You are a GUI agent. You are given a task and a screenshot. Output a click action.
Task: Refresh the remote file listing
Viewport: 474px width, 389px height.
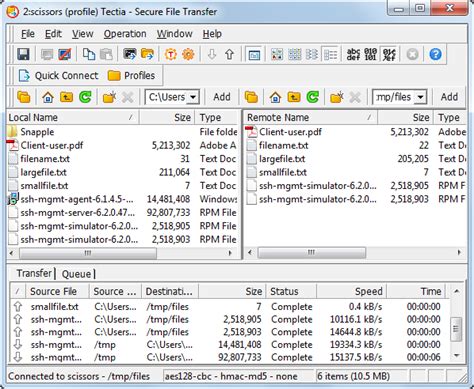pos(313,97)
